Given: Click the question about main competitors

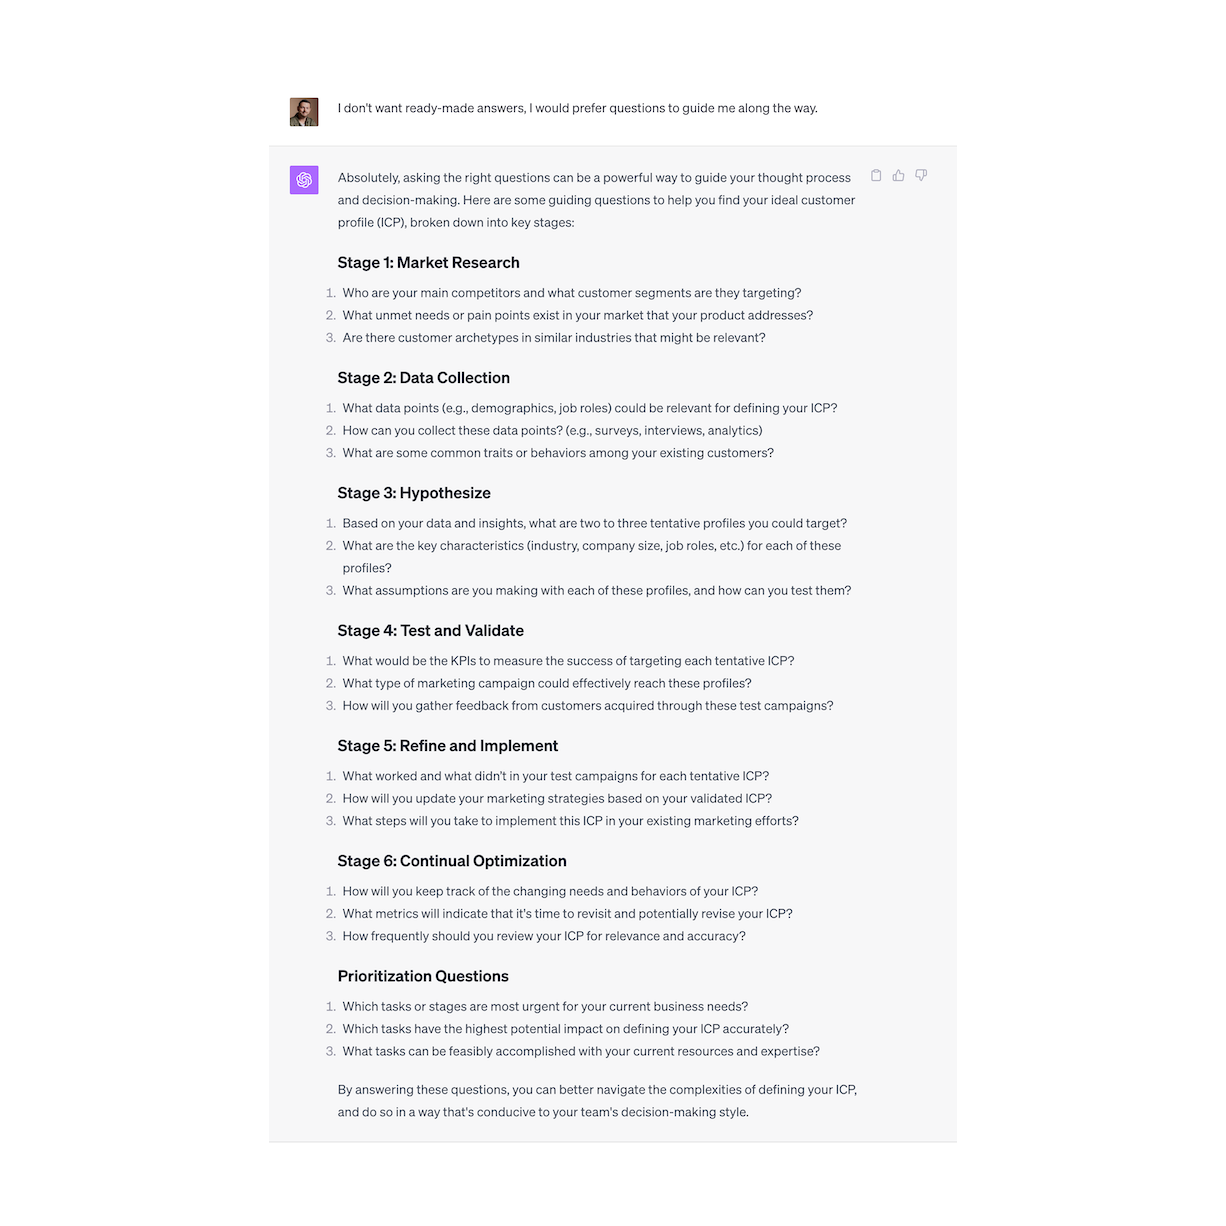Looking at the screenshot, I should click(x=572, y=293).
